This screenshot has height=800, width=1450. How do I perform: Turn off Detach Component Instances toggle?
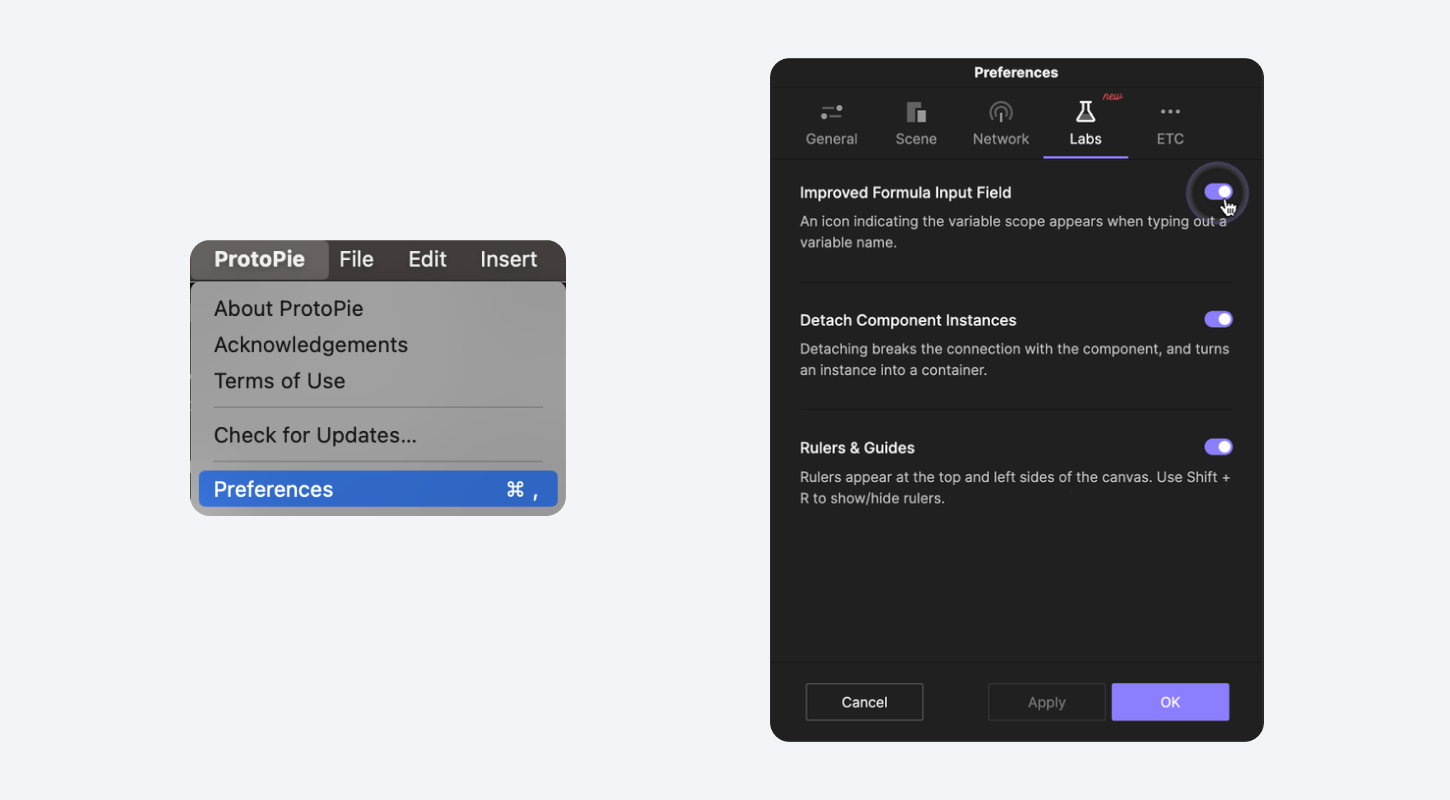coord(1218,319)
